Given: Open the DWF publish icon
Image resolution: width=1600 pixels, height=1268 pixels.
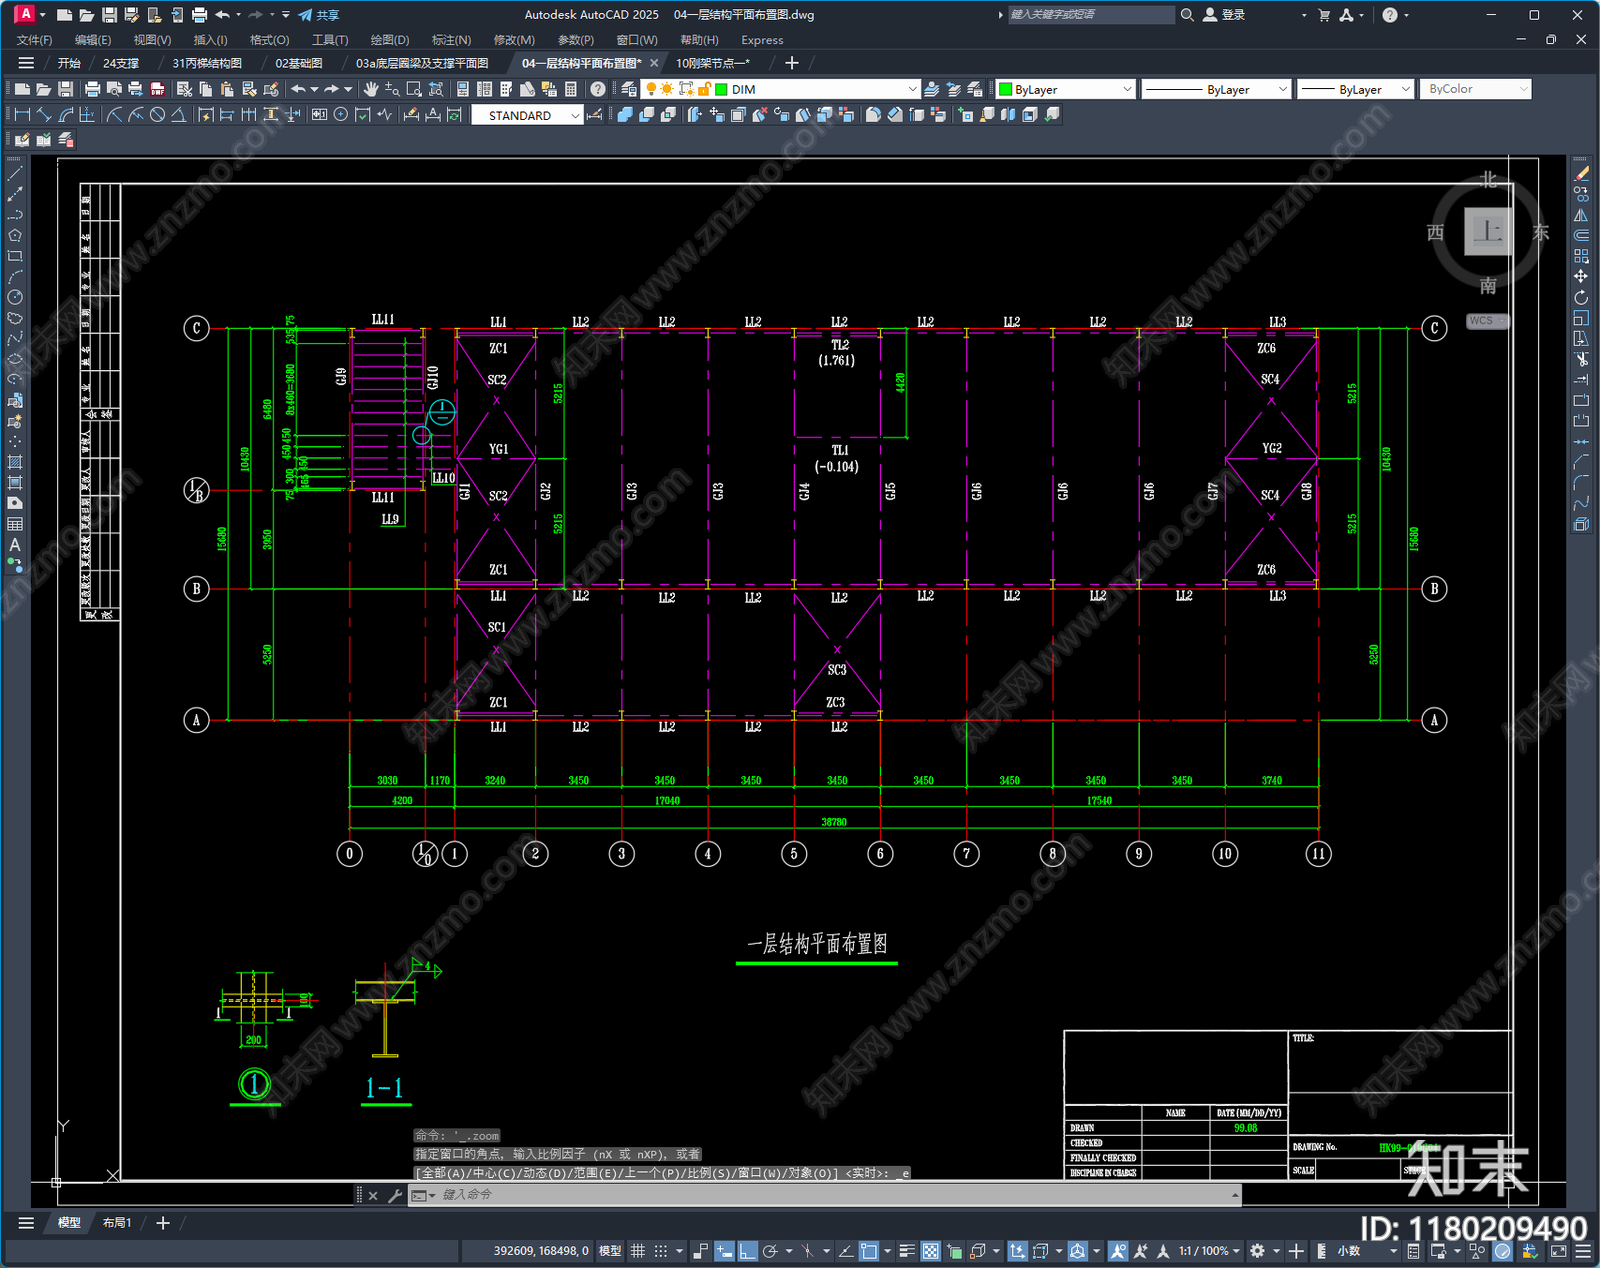Looking at the screenshot, I should click(x=157, y=89).
